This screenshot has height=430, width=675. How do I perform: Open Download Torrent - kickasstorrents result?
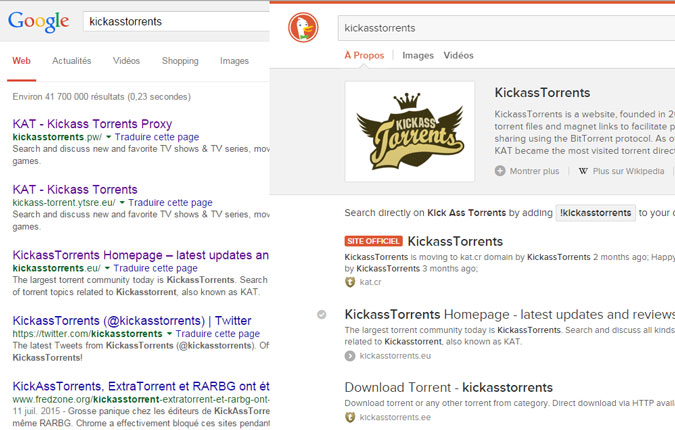(x=449, y=387)
